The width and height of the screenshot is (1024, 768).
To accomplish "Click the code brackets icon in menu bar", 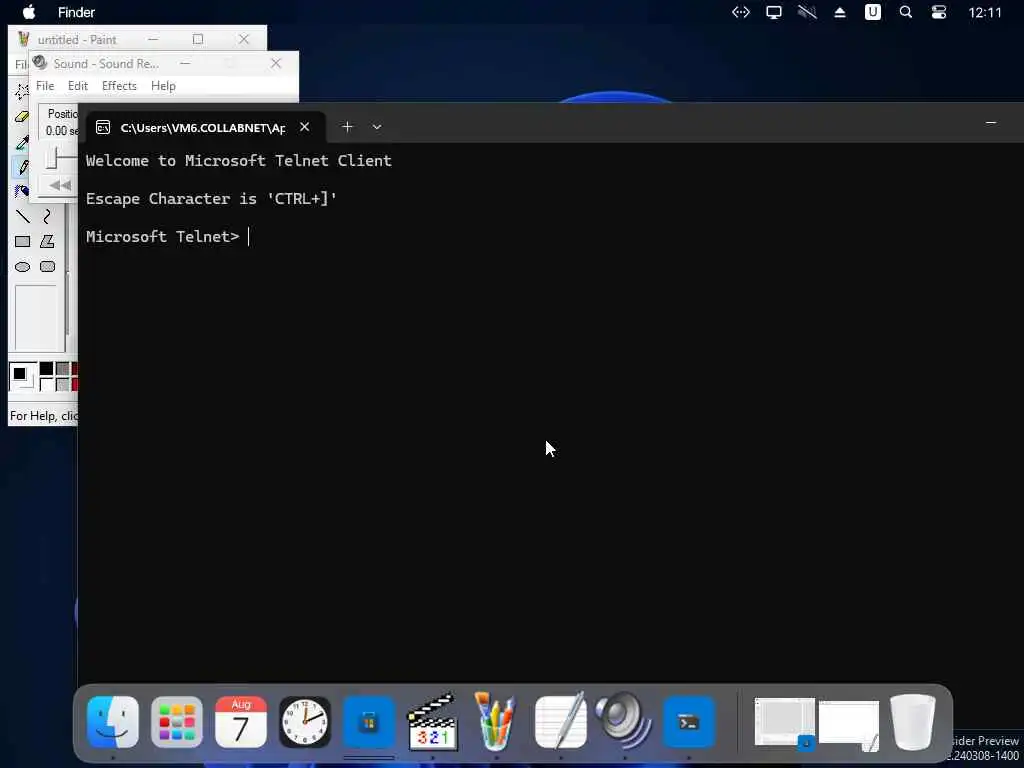I will point(741,12).
